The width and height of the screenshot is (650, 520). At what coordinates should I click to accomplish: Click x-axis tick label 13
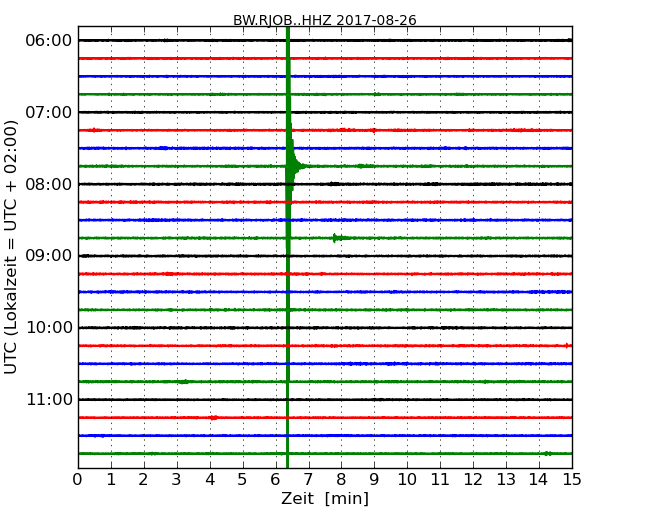point(506,480)
